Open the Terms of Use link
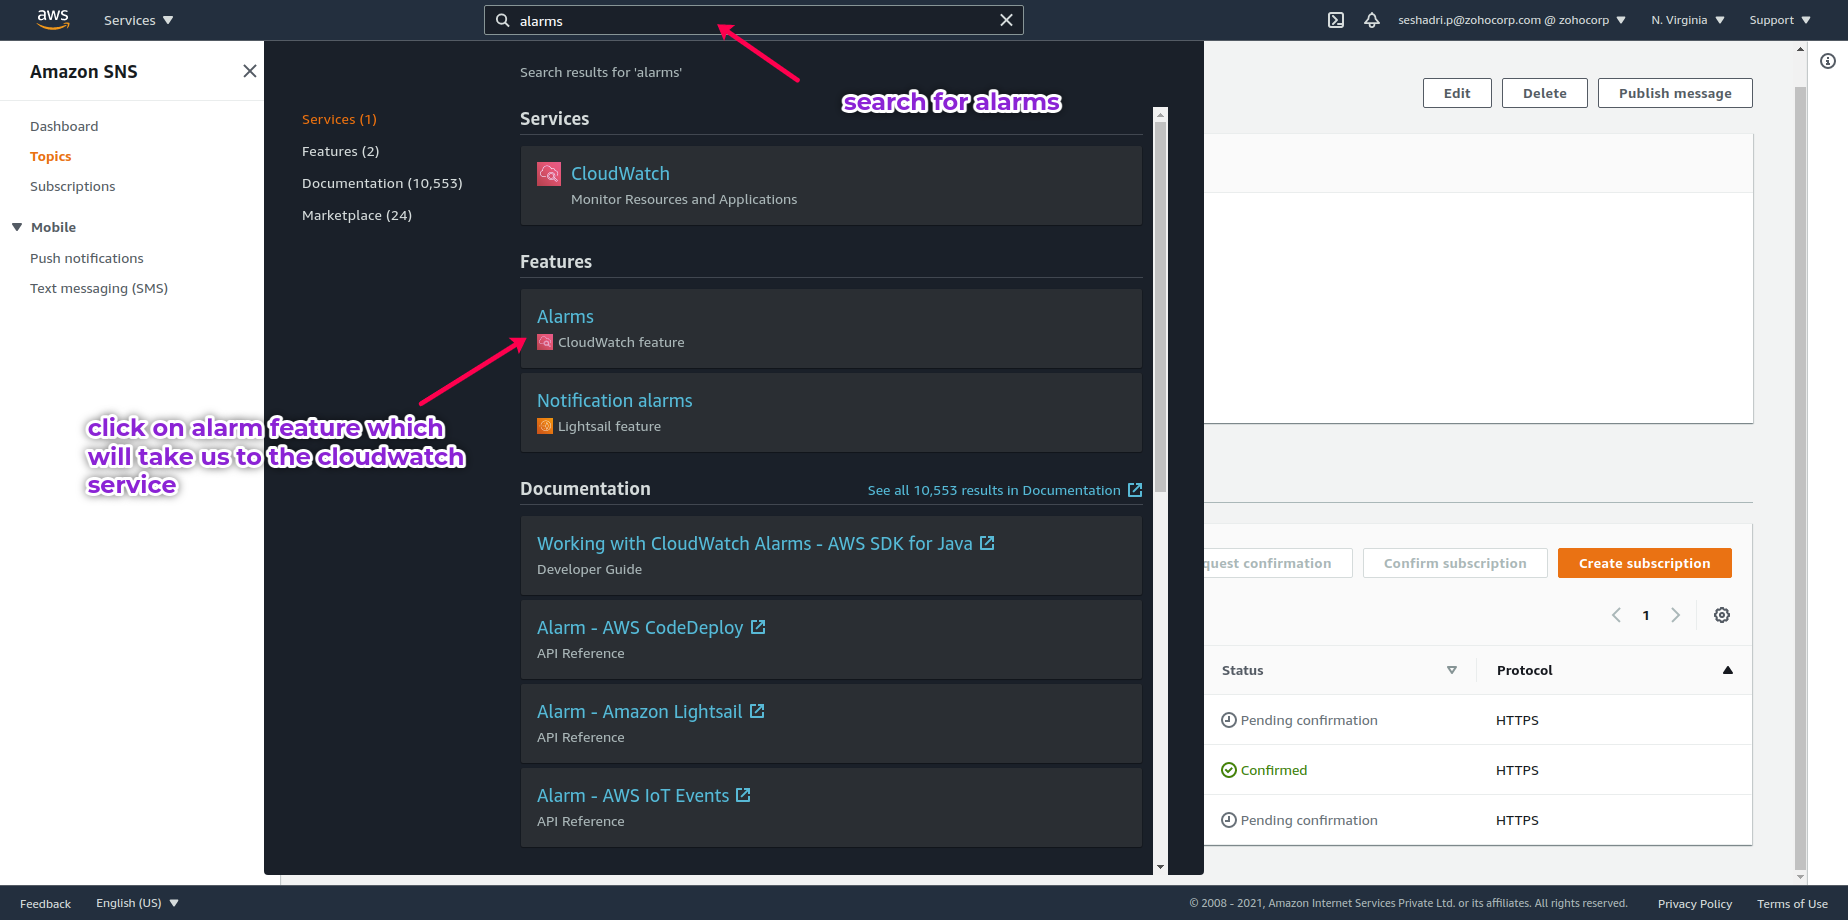The height and width of the screenshot is (920, 1848). point(1792,904)
